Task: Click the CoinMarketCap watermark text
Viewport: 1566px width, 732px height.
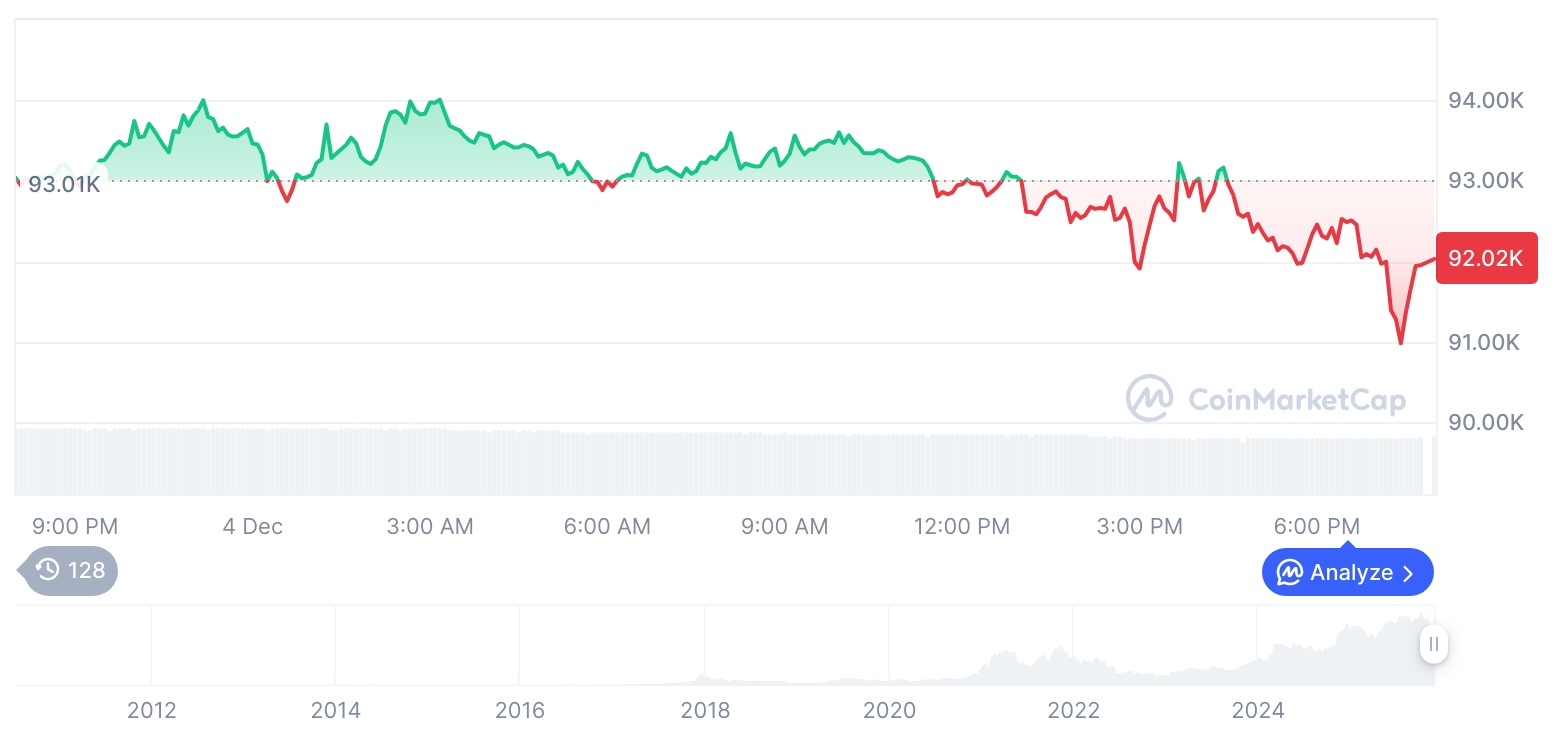Action: (x=1296, y=400)
